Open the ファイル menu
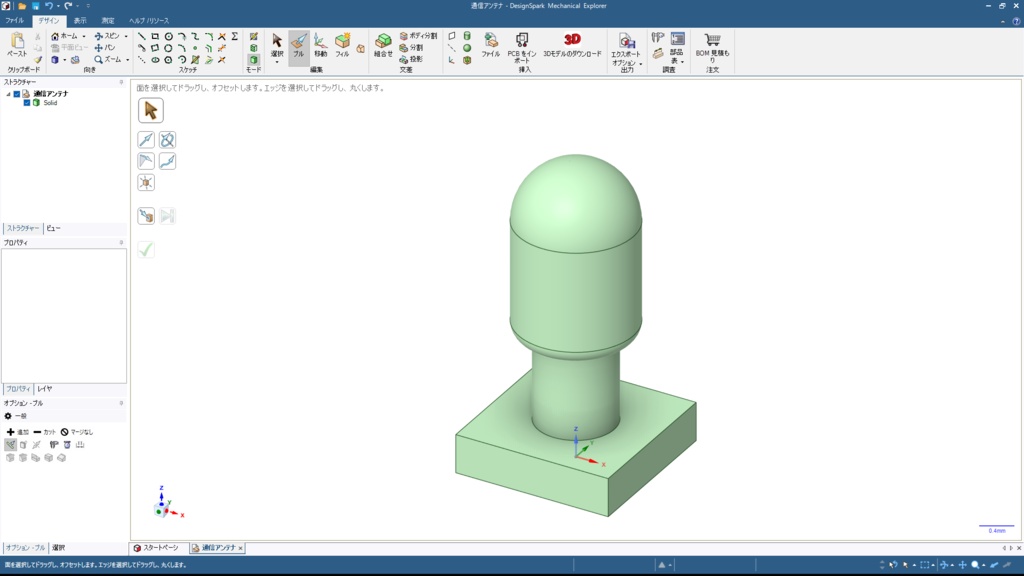 (x=14, y=21)
